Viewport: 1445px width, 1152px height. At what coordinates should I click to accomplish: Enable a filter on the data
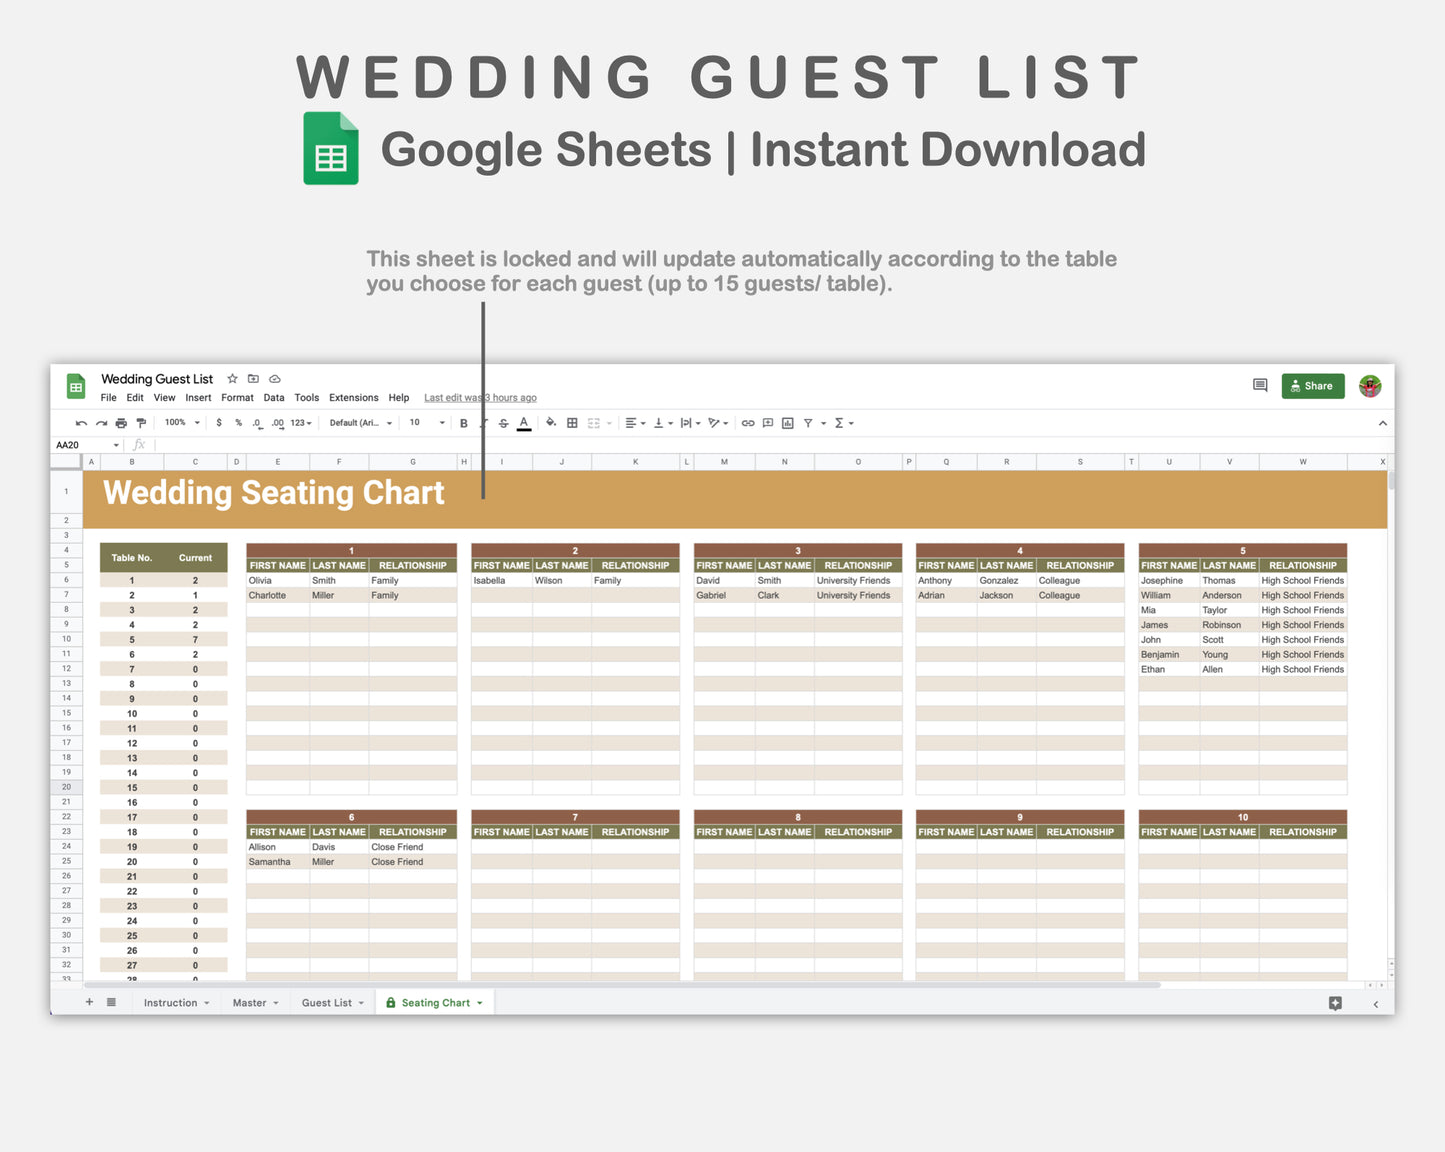pos(808,422)
